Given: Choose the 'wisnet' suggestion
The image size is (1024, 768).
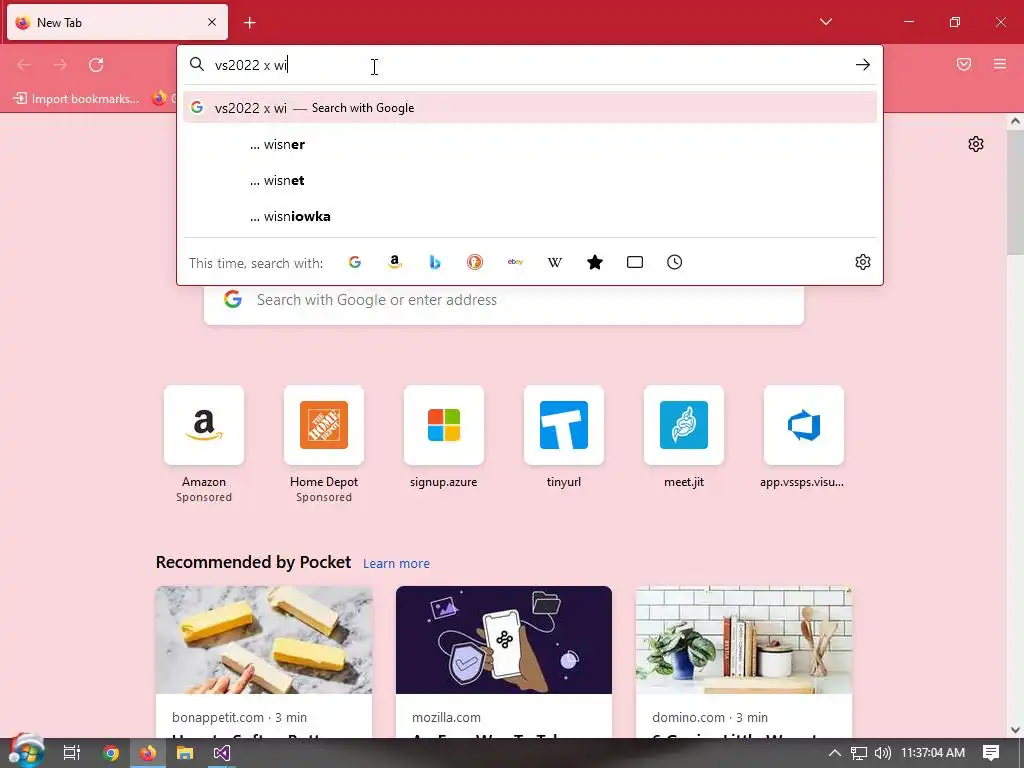Looking at the screenshot, I should 530,180.
